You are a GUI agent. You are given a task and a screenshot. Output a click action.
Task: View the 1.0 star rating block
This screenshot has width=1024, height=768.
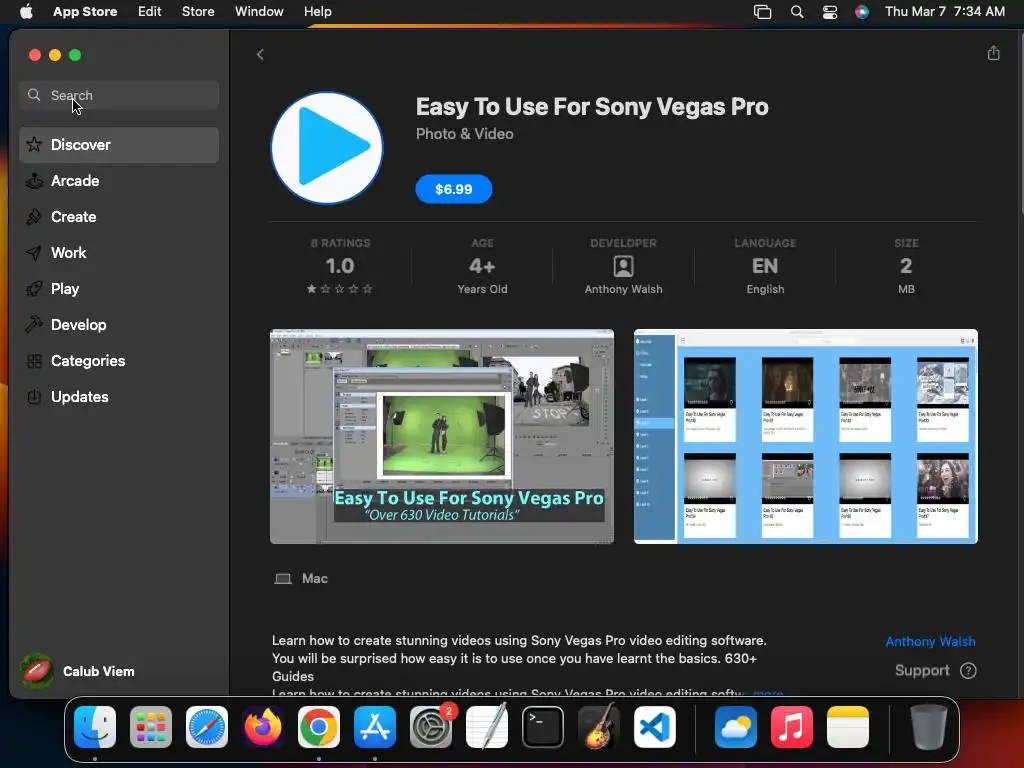coord(340,266)
